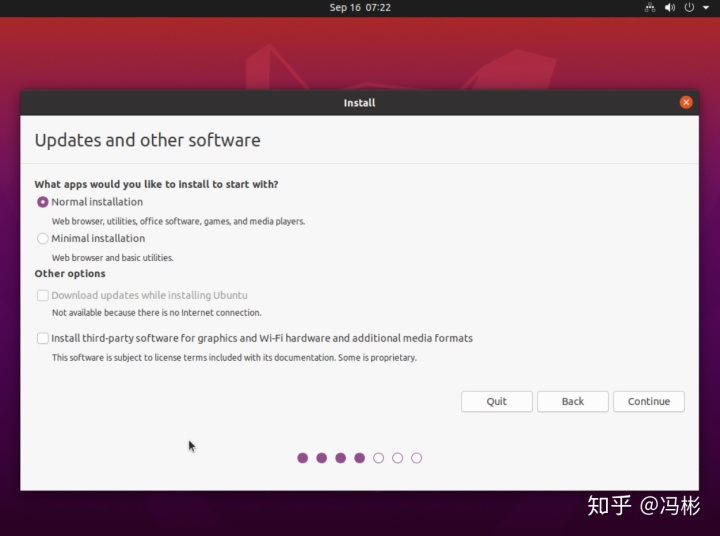Click 'Updates and other software' heading
This screenshot has width=720, height=536.
point(147,141)
